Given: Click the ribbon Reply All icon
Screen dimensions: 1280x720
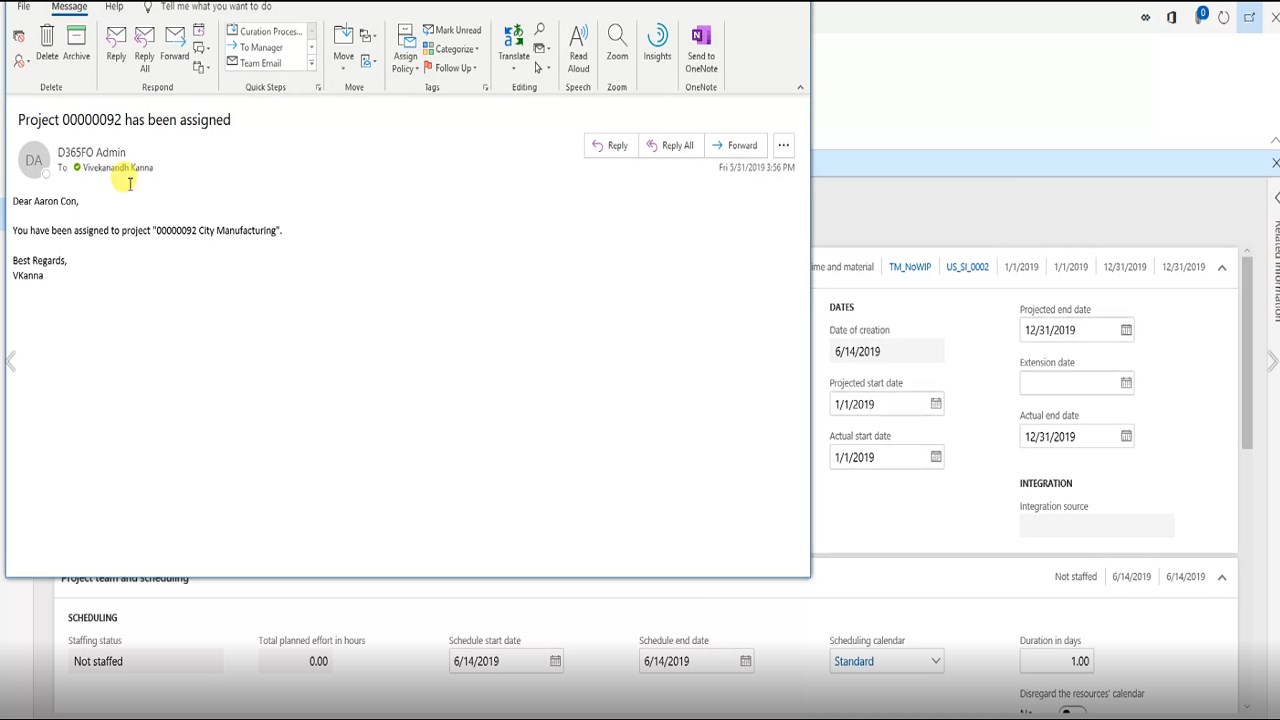Looking at the screenshot, I should (x=144, y=48).
